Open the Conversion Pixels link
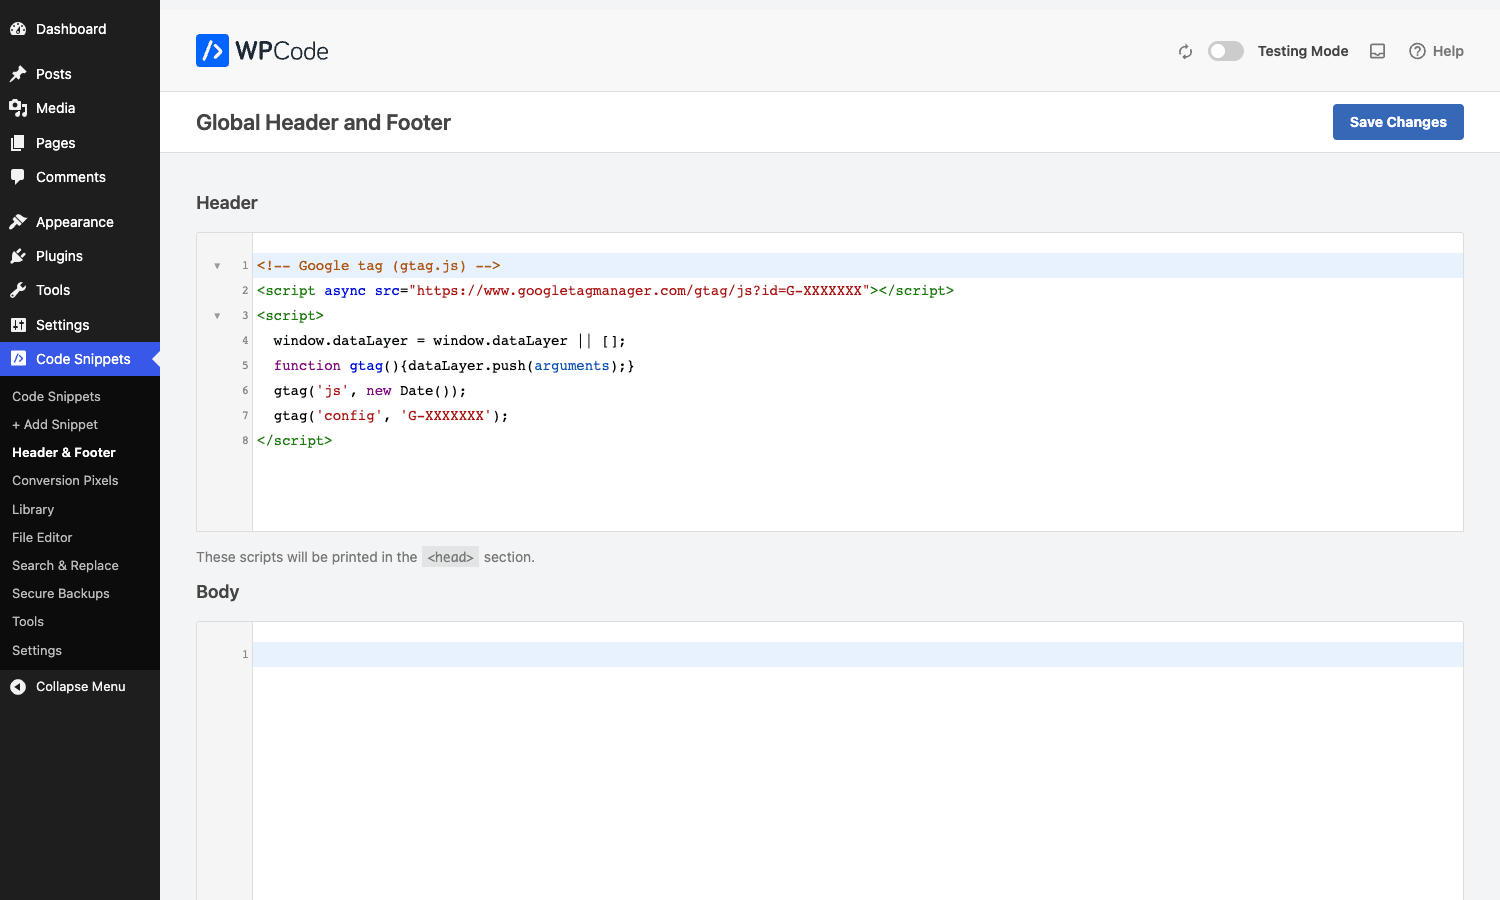 coord(65,481)
